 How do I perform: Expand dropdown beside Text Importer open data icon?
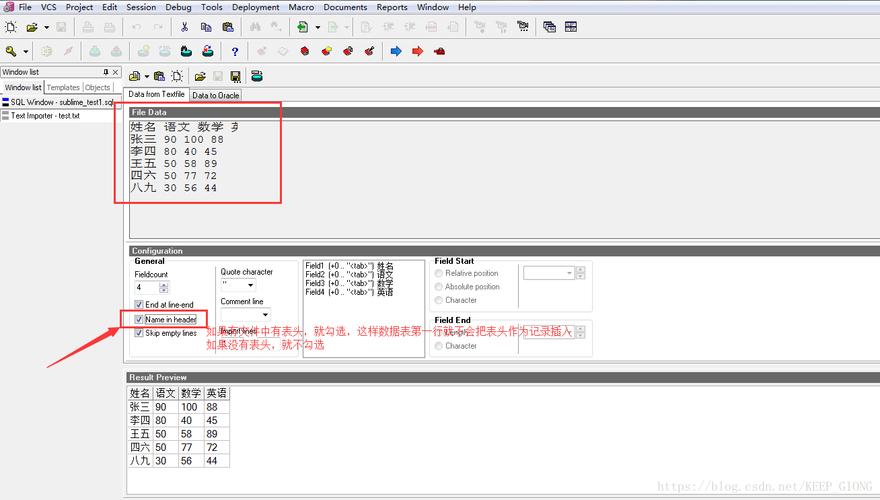tap(147, 76)
